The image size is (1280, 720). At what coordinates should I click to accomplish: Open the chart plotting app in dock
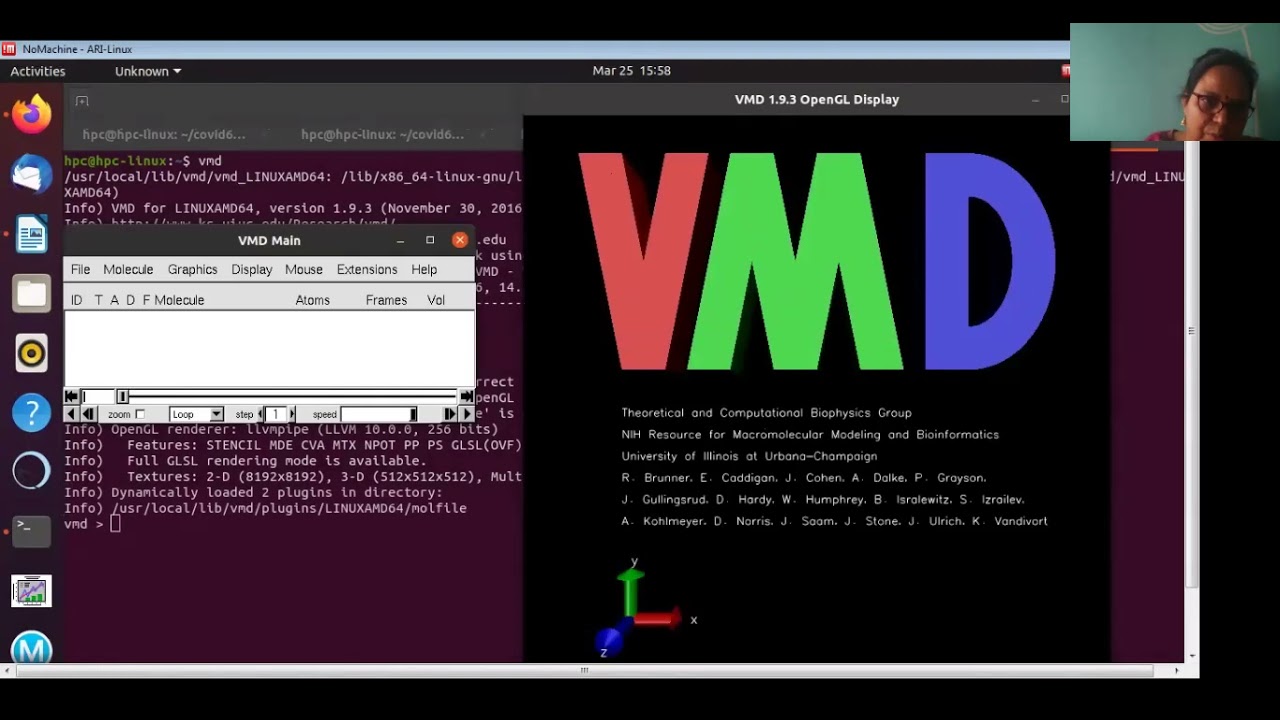click(x=31, y=590)
